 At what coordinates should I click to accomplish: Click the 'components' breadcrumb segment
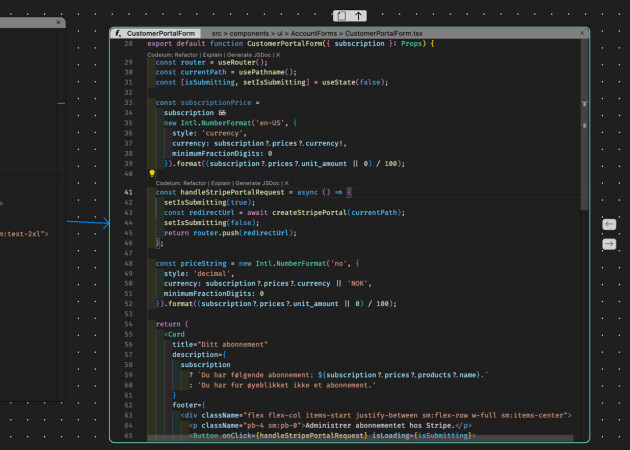pyautogui.click(x=249, y=33)
